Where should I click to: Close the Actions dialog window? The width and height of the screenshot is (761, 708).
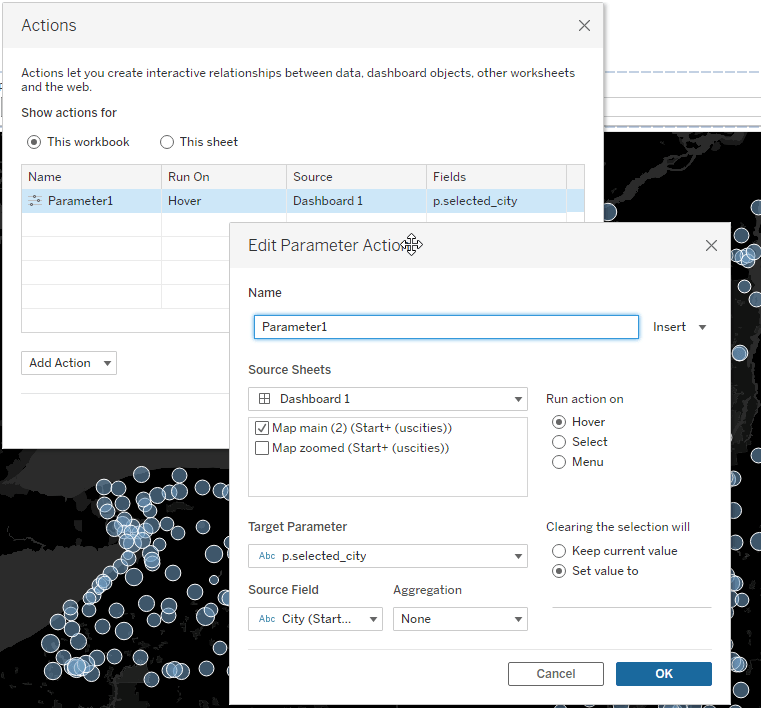584,26
